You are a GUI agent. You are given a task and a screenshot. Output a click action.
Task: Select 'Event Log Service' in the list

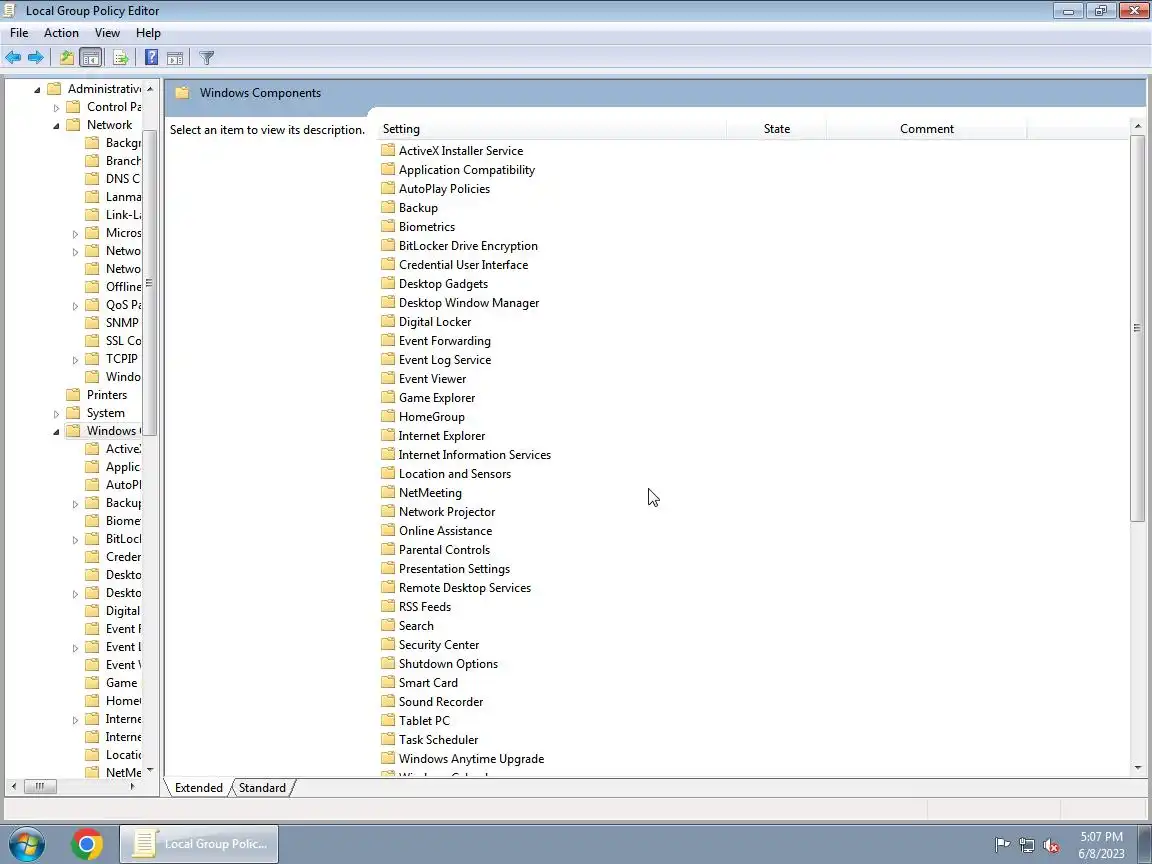pyautogui.click(x=444, y=360)
